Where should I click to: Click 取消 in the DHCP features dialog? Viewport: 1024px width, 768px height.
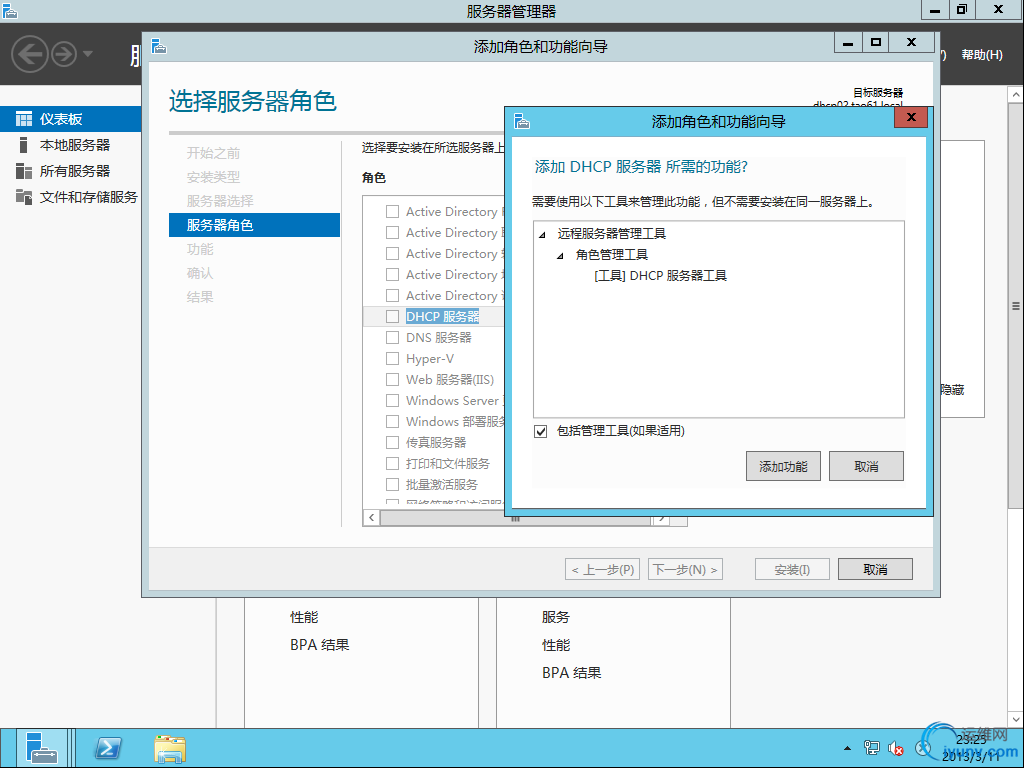tap(866, 466)
